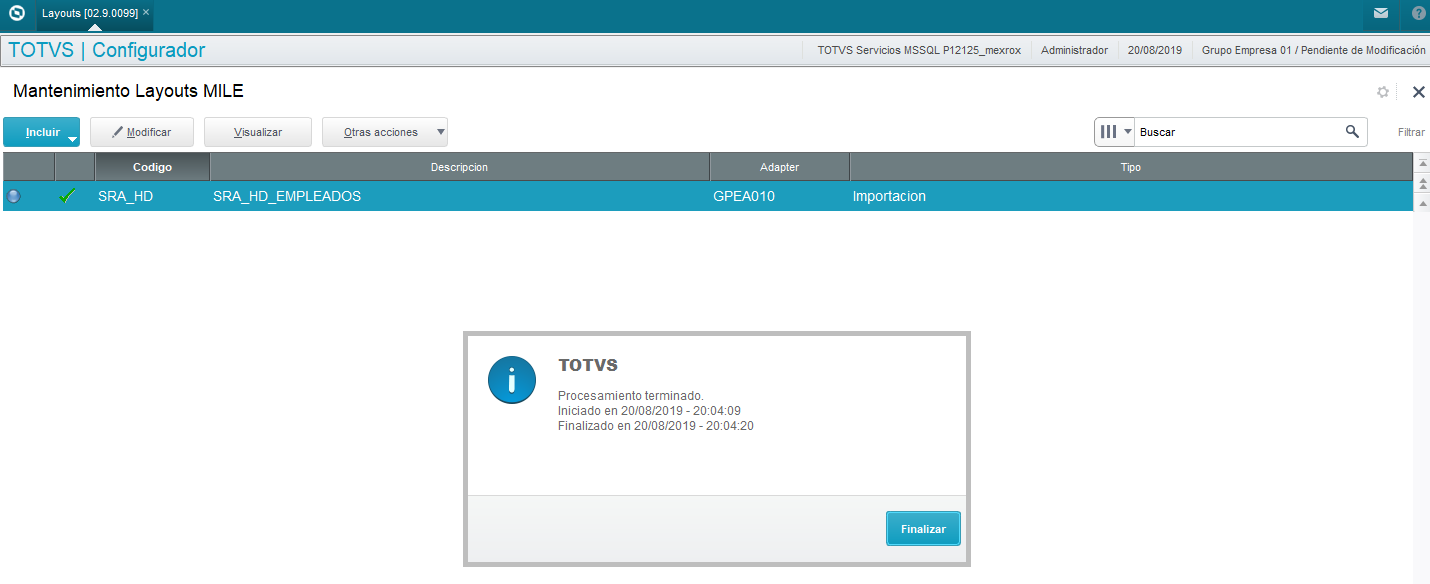The width and height of the screenshot is (1430, 584).
Task: Click the magnifying glass search icon
Action: [1352, 131]
